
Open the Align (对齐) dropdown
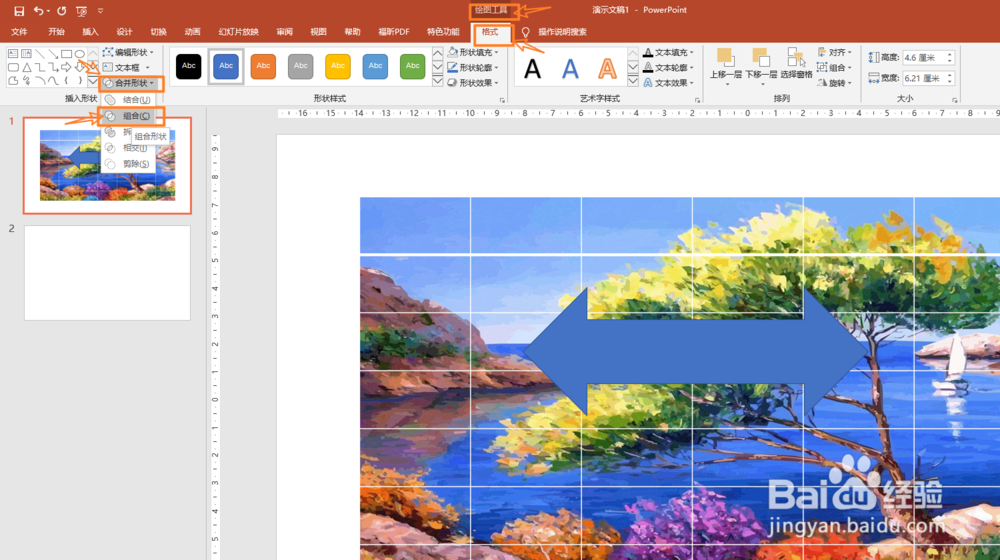[x=835, y=52]
